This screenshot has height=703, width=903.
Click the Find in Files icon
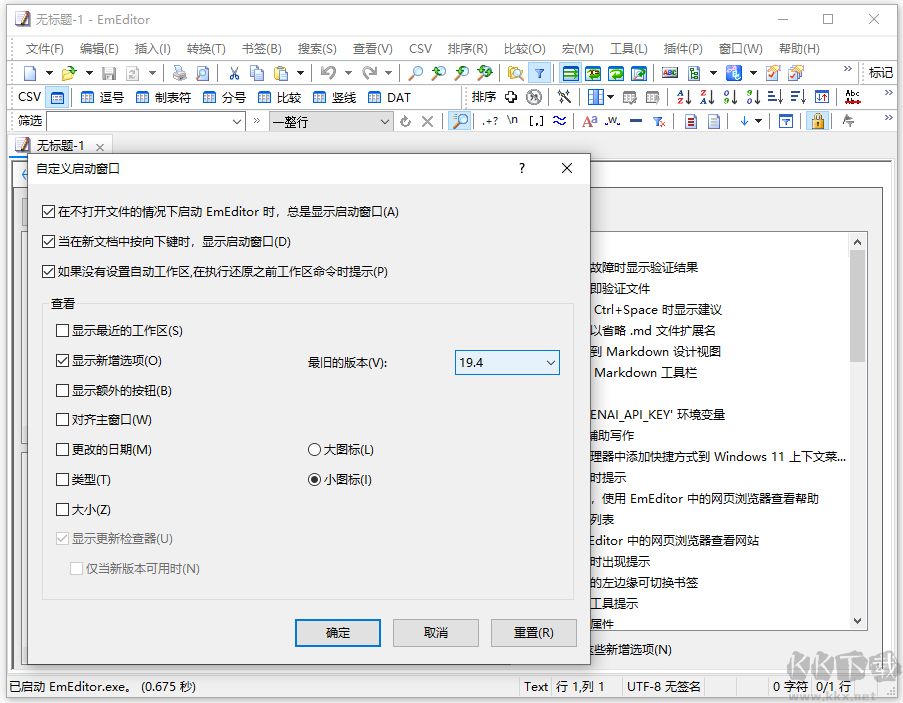click(515, 73)
